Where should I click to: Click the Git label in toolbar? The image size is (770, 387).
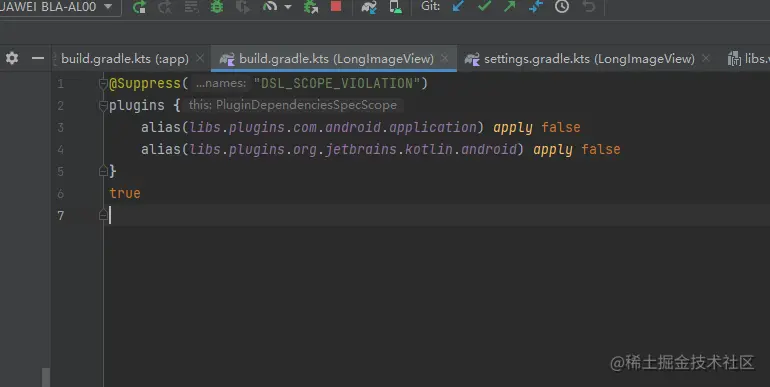pyautogui.click(x=430, y=6)
